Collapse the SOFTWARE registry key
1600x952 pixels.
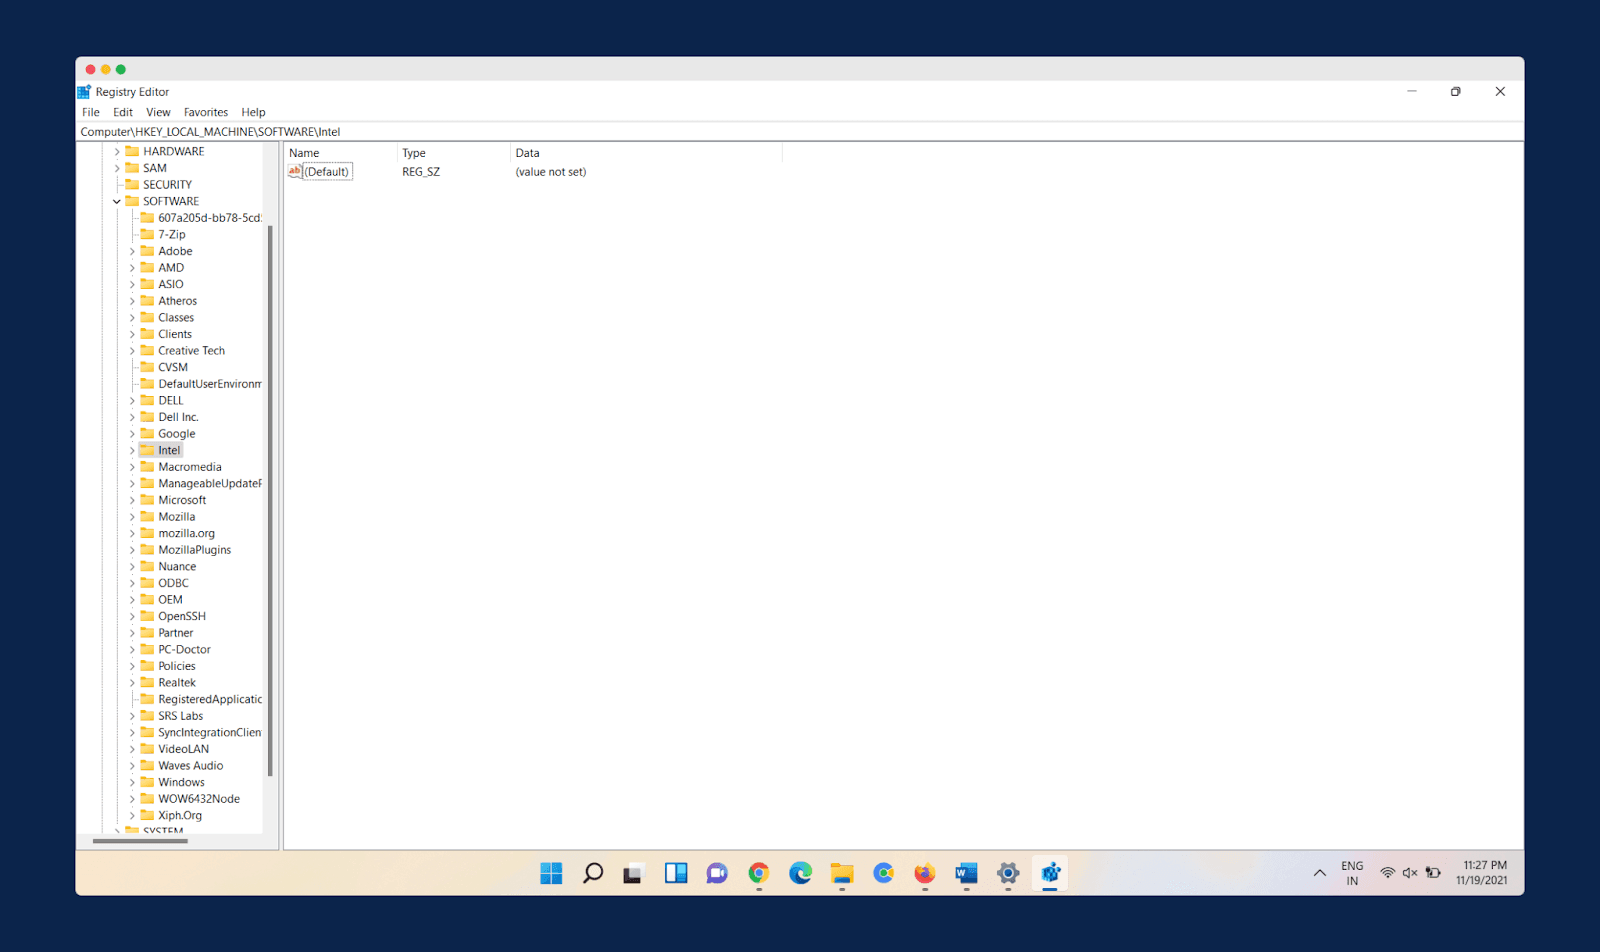tap(117, 201)
